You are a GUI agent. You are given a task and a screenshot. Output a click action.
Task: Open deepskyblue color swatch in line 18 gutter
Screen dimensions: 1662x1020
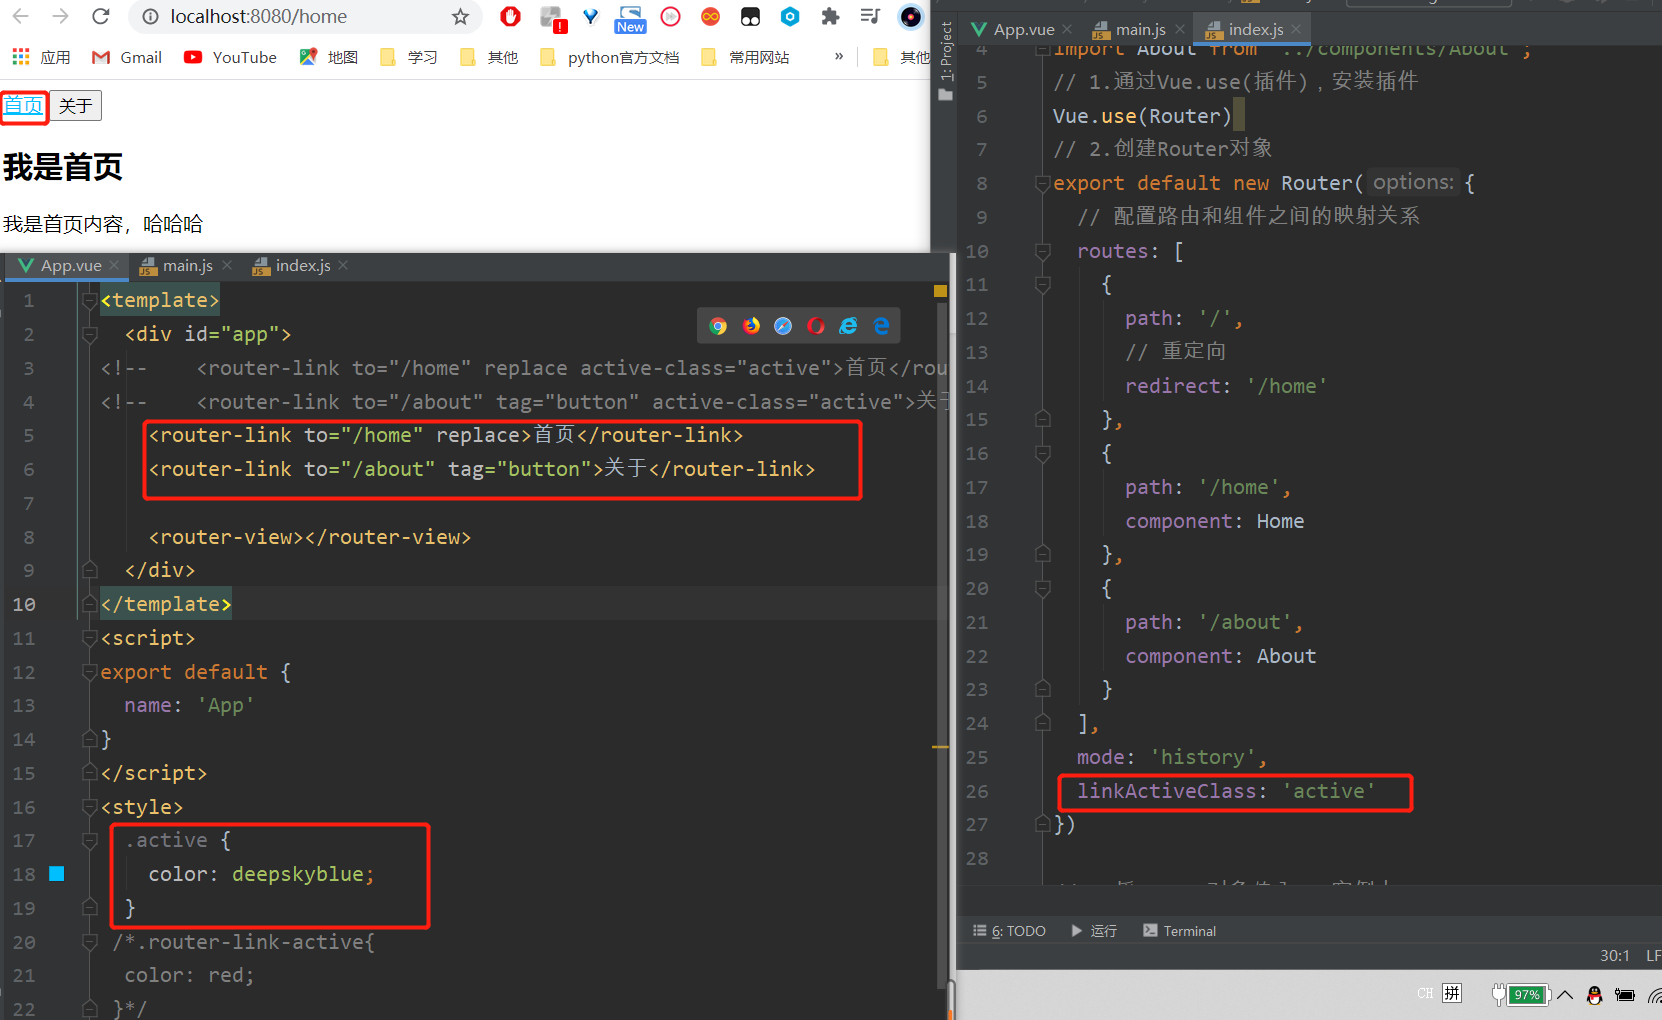point(57,874)
